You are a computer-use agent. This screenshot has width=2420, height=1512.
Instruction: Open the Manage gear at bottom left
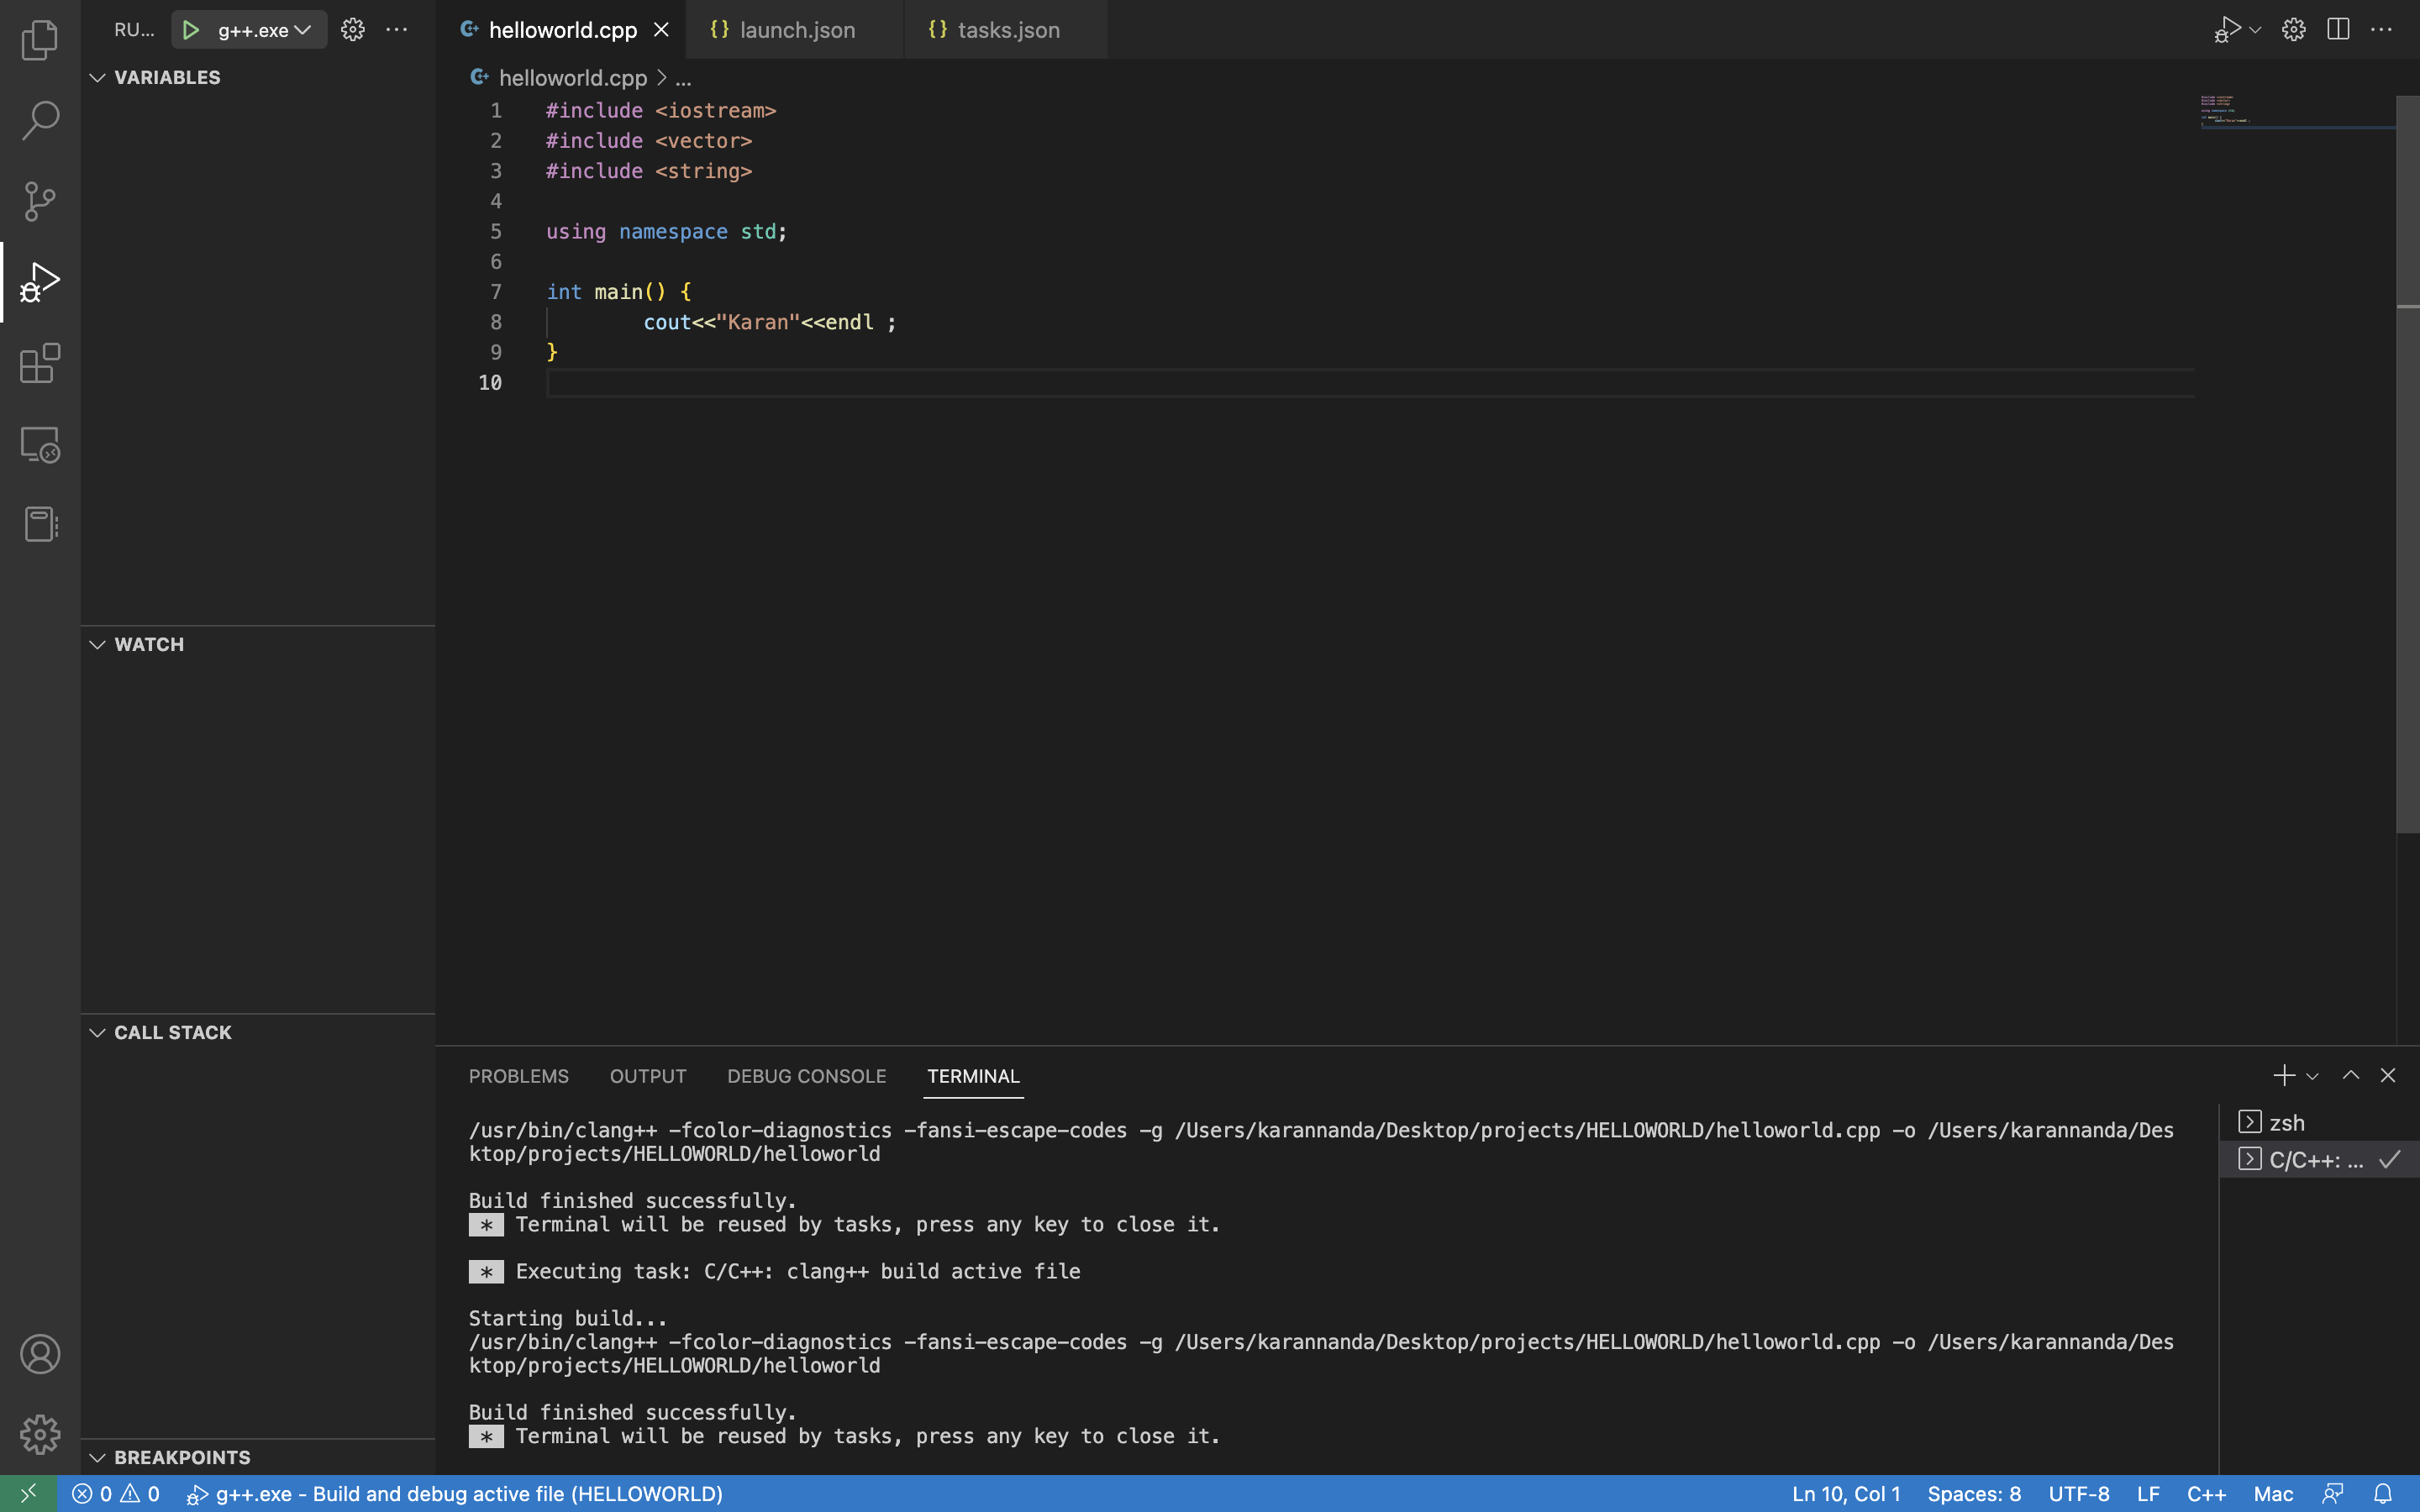[x=40, y=1433]
